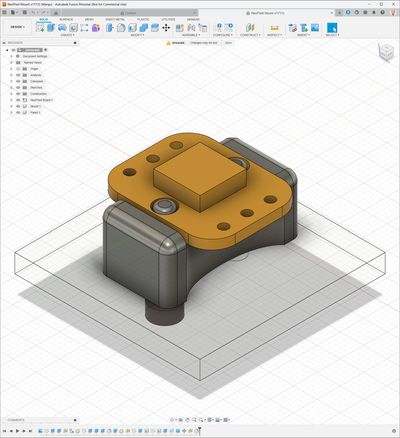Open the Design workspace dropdown
The height and width of the screenshot is (438, 400).
[18, 27]
